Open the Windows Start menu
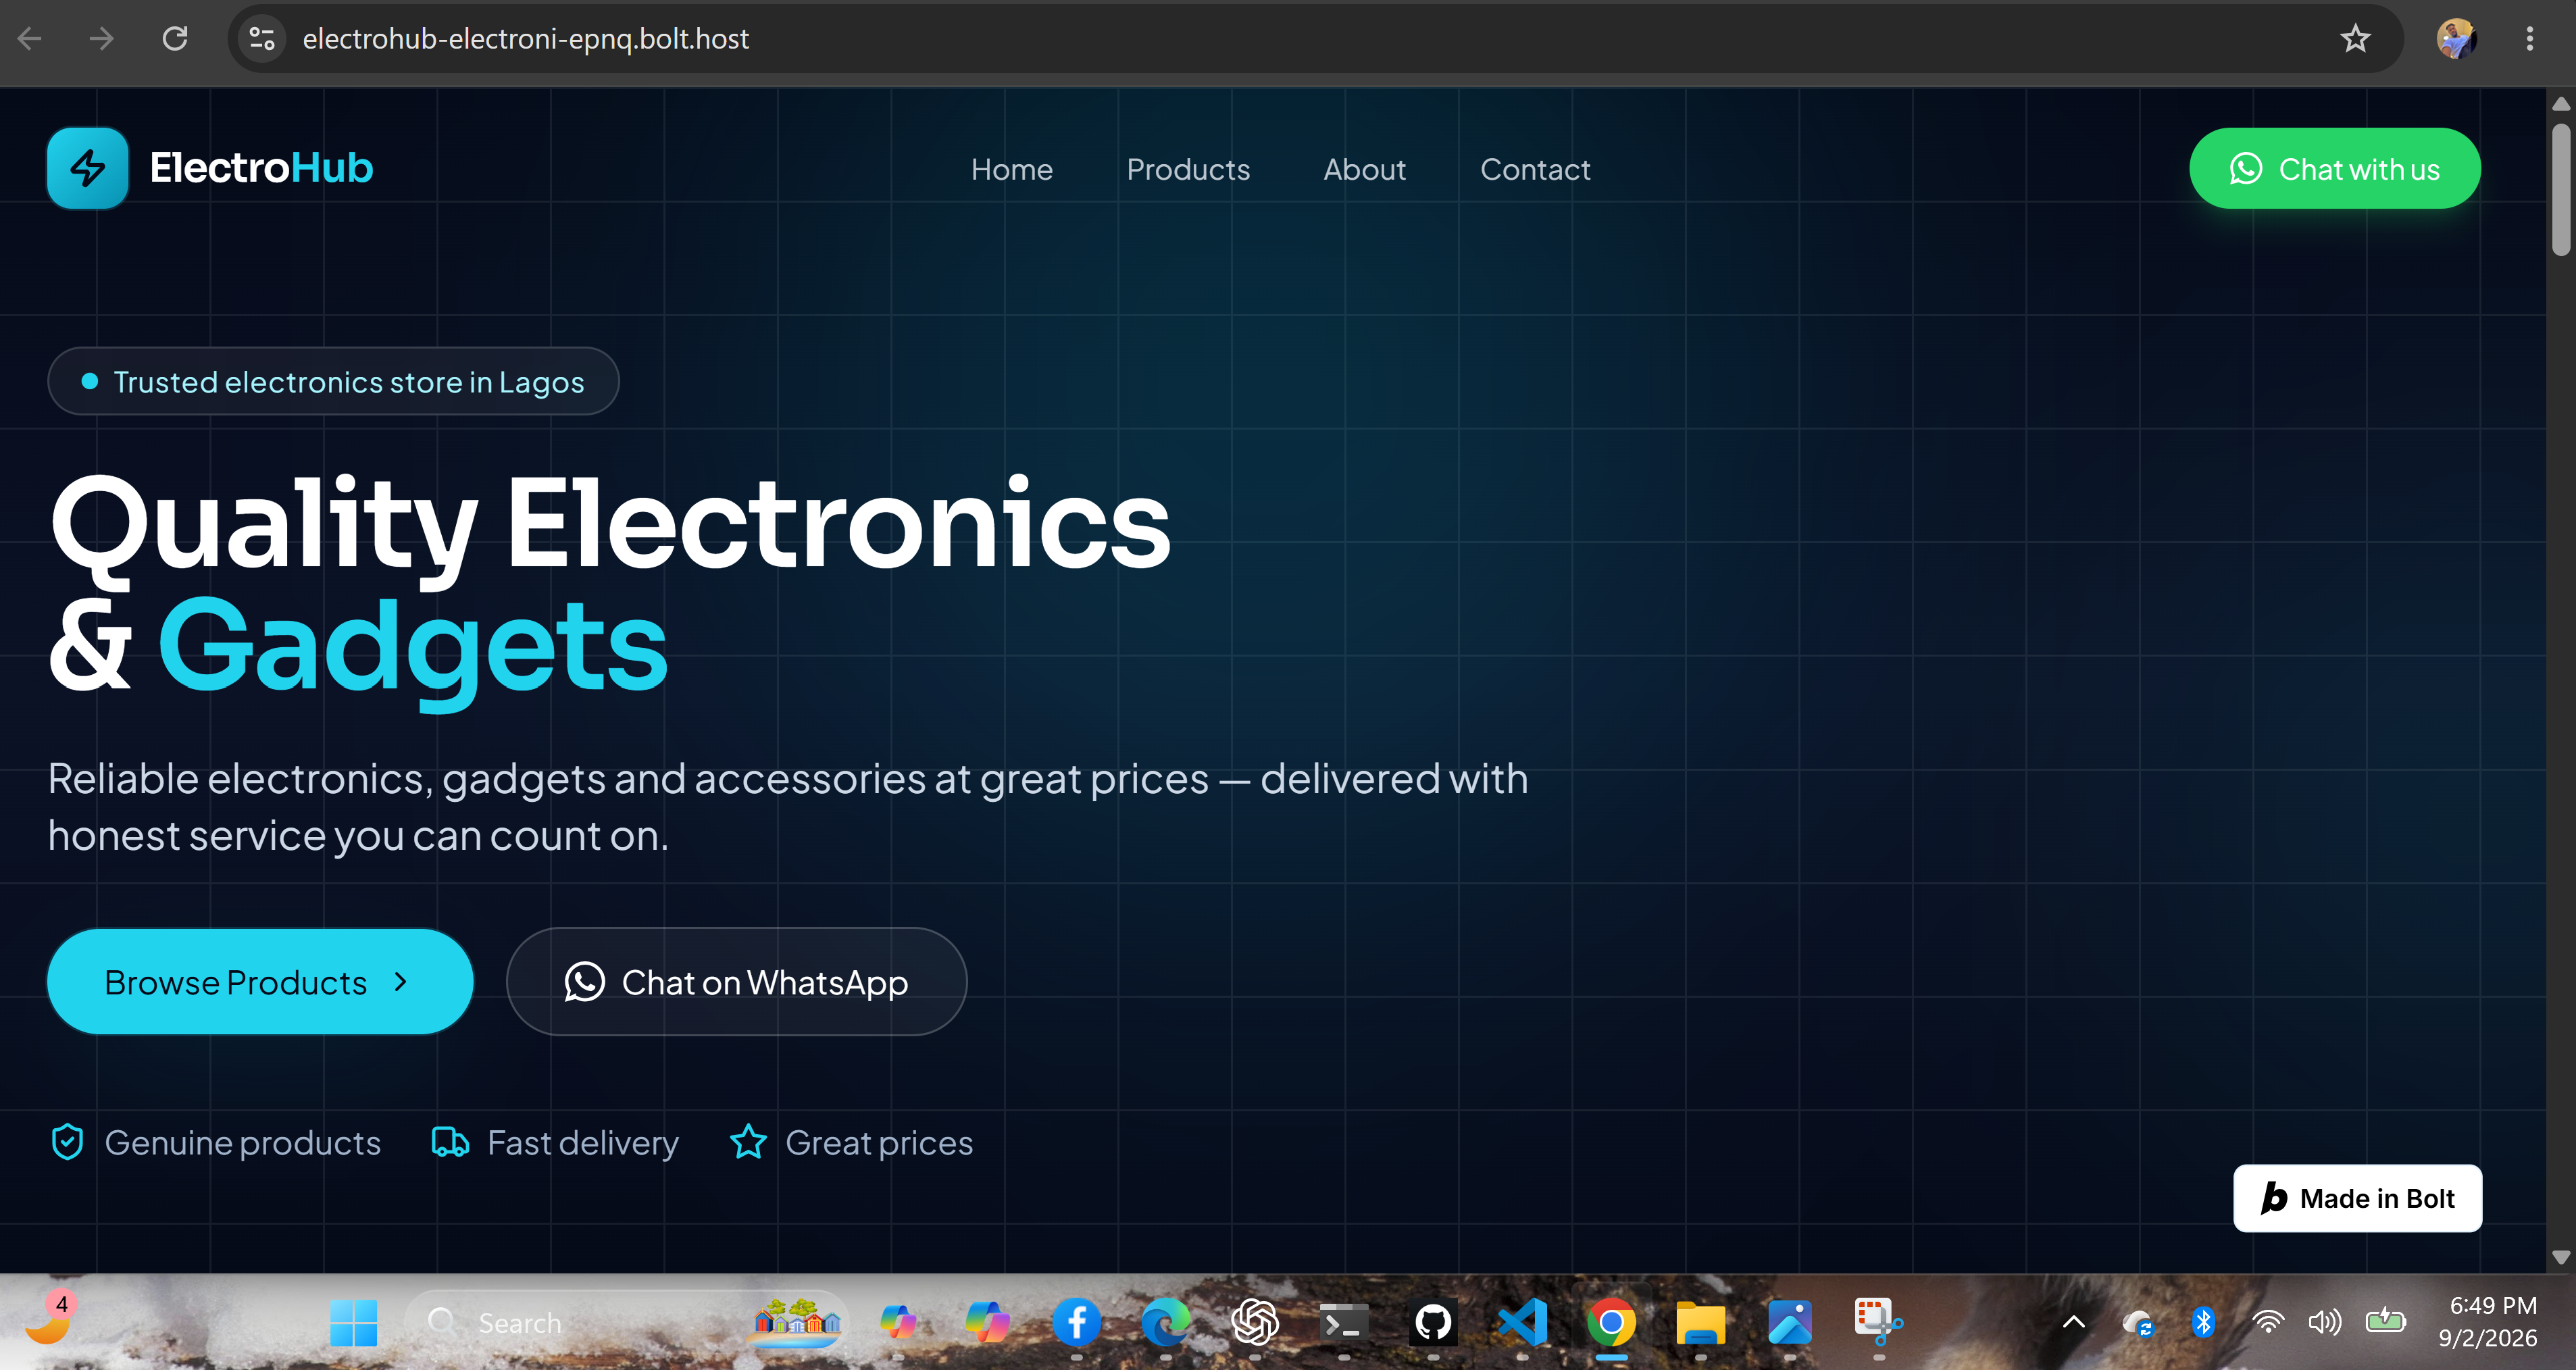The height and width of the screenshot is (1370, 2576). click(x=353, y=1322)
